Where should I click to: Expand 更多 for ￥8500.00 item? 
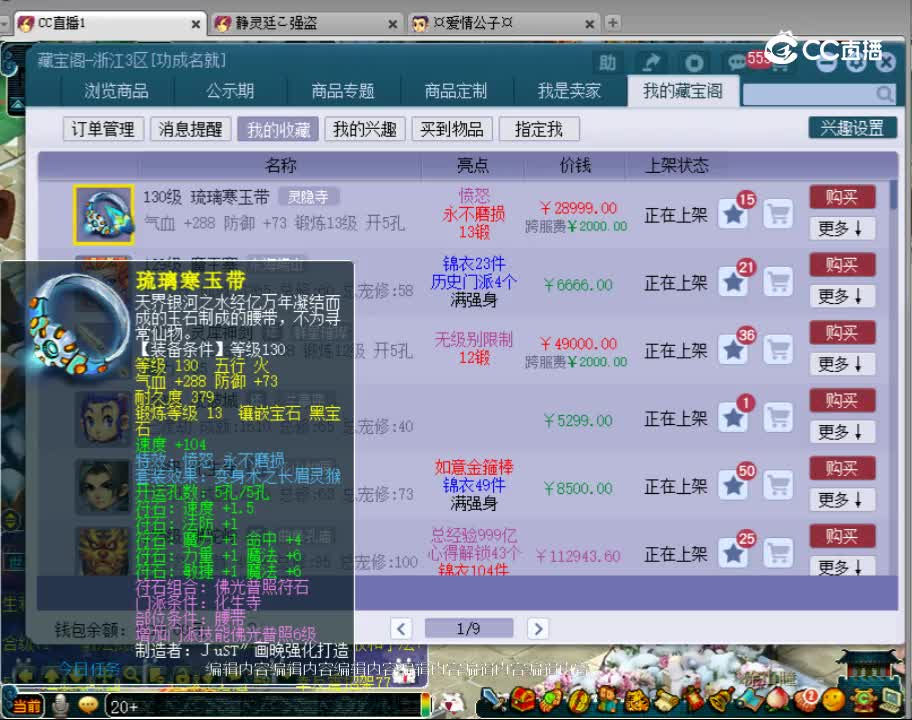click(842, 500)
